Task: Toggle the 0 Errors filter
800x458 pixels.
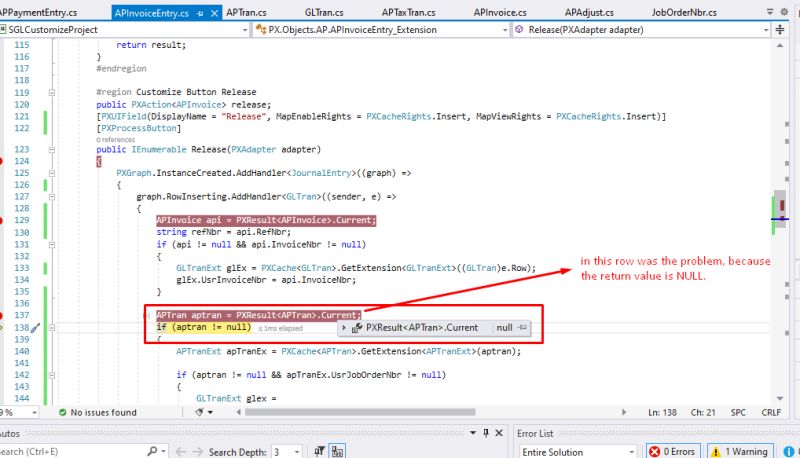Action: coord(672,452)
